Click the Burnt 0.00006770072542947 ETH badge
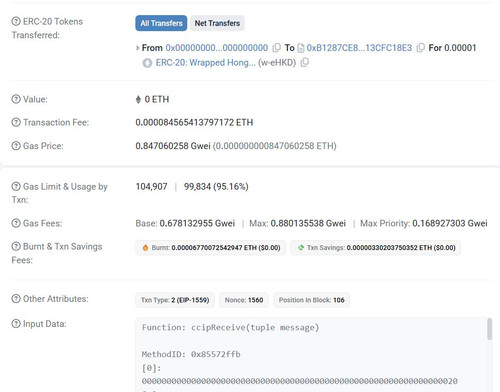The height and width of the screenshot is (392, 500). [x=210, y=248]
